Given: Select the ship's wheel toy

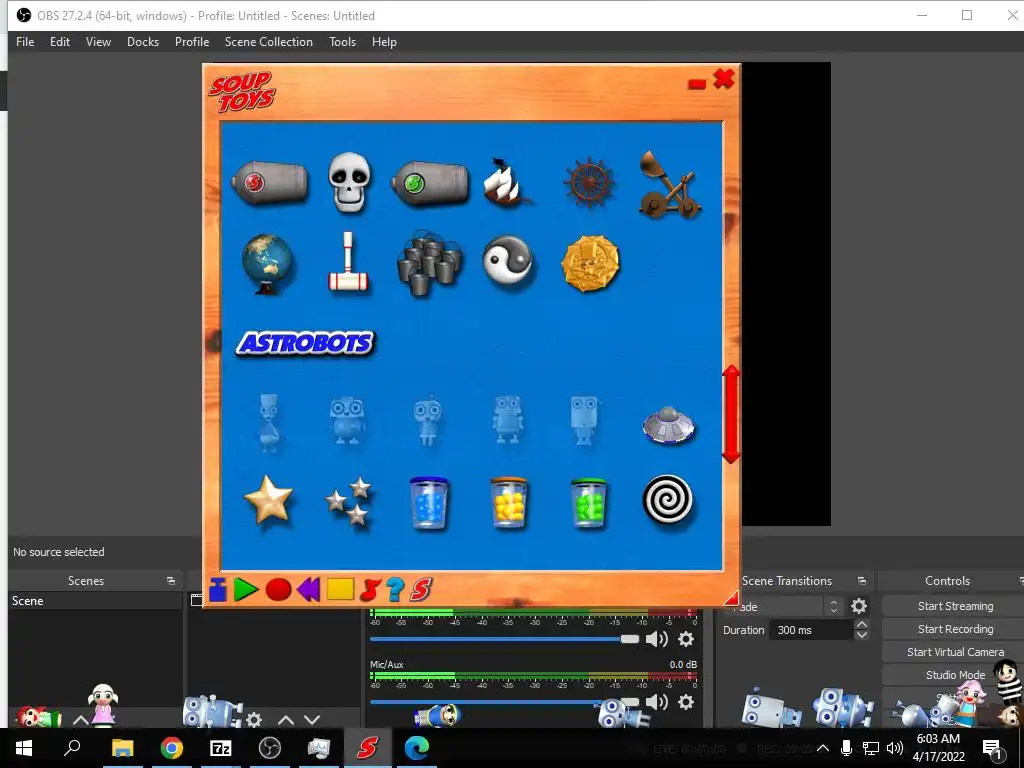Looking at the screenshot, I should pos(589,182).
